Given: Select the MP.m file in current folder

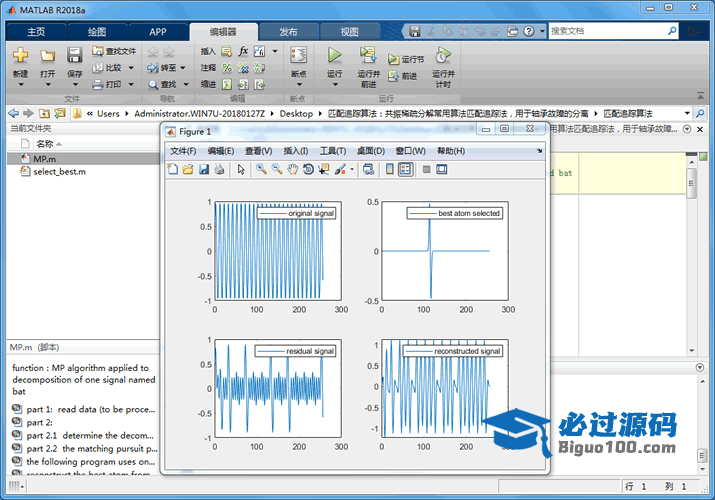Looking at the screenshot, I should (82, 159).
